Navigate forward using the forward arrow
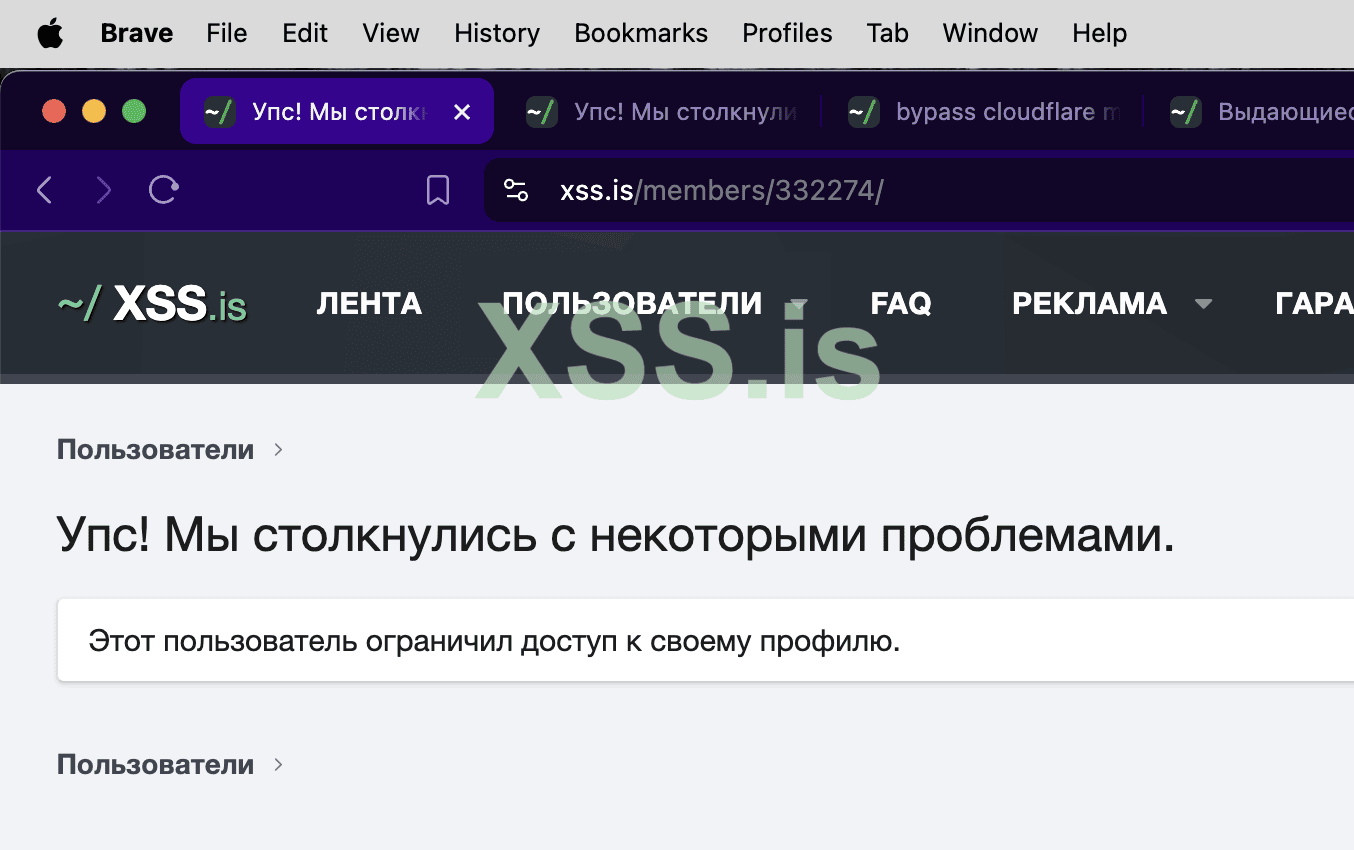1354x850 pixels. point(103,190)
